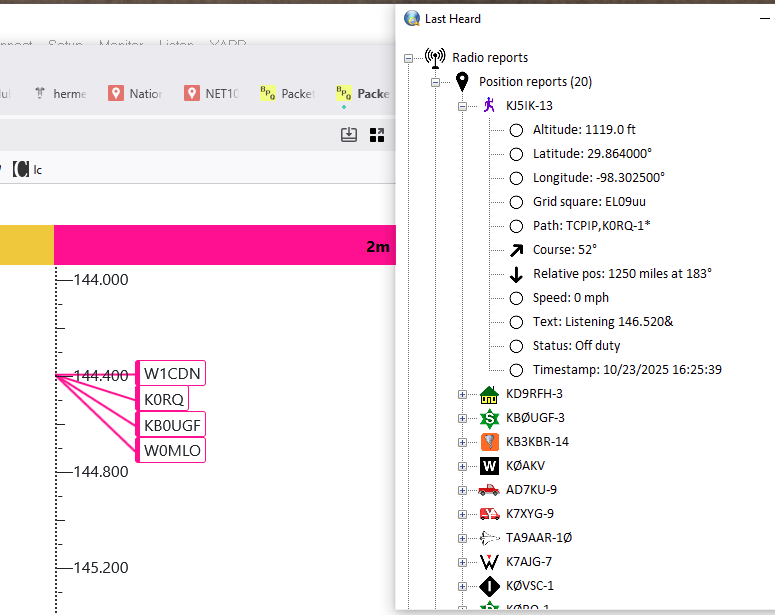The width and height of the screenshot is (775, 615).
Task: Click the green star S icon for KBØUGF-3
Action: point(489,417)
